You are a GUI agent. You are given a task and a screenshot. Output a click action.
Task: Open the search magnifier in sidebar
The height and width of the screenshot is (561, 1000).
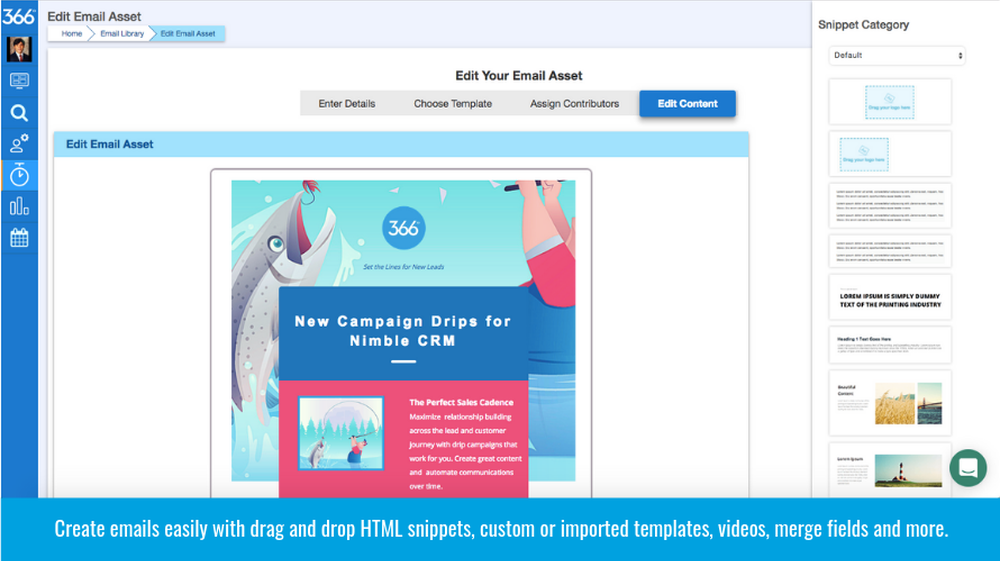point(19,113)
